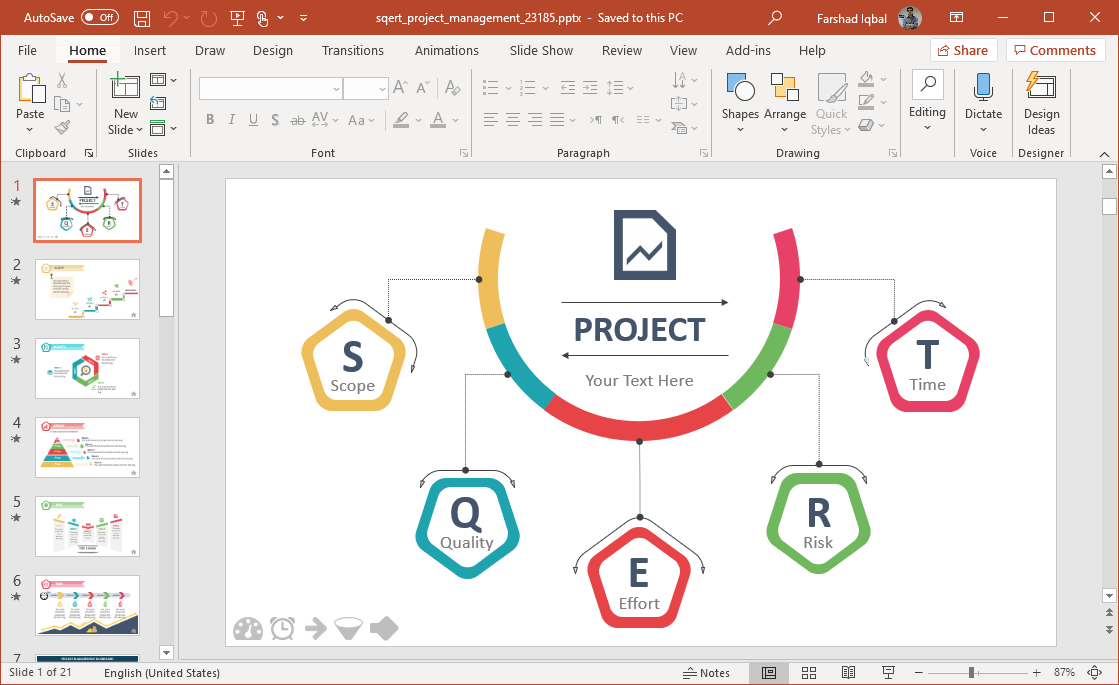1119x685 pixels.
Task: Click the Save icon in title bar
Action: coord(142,18)
